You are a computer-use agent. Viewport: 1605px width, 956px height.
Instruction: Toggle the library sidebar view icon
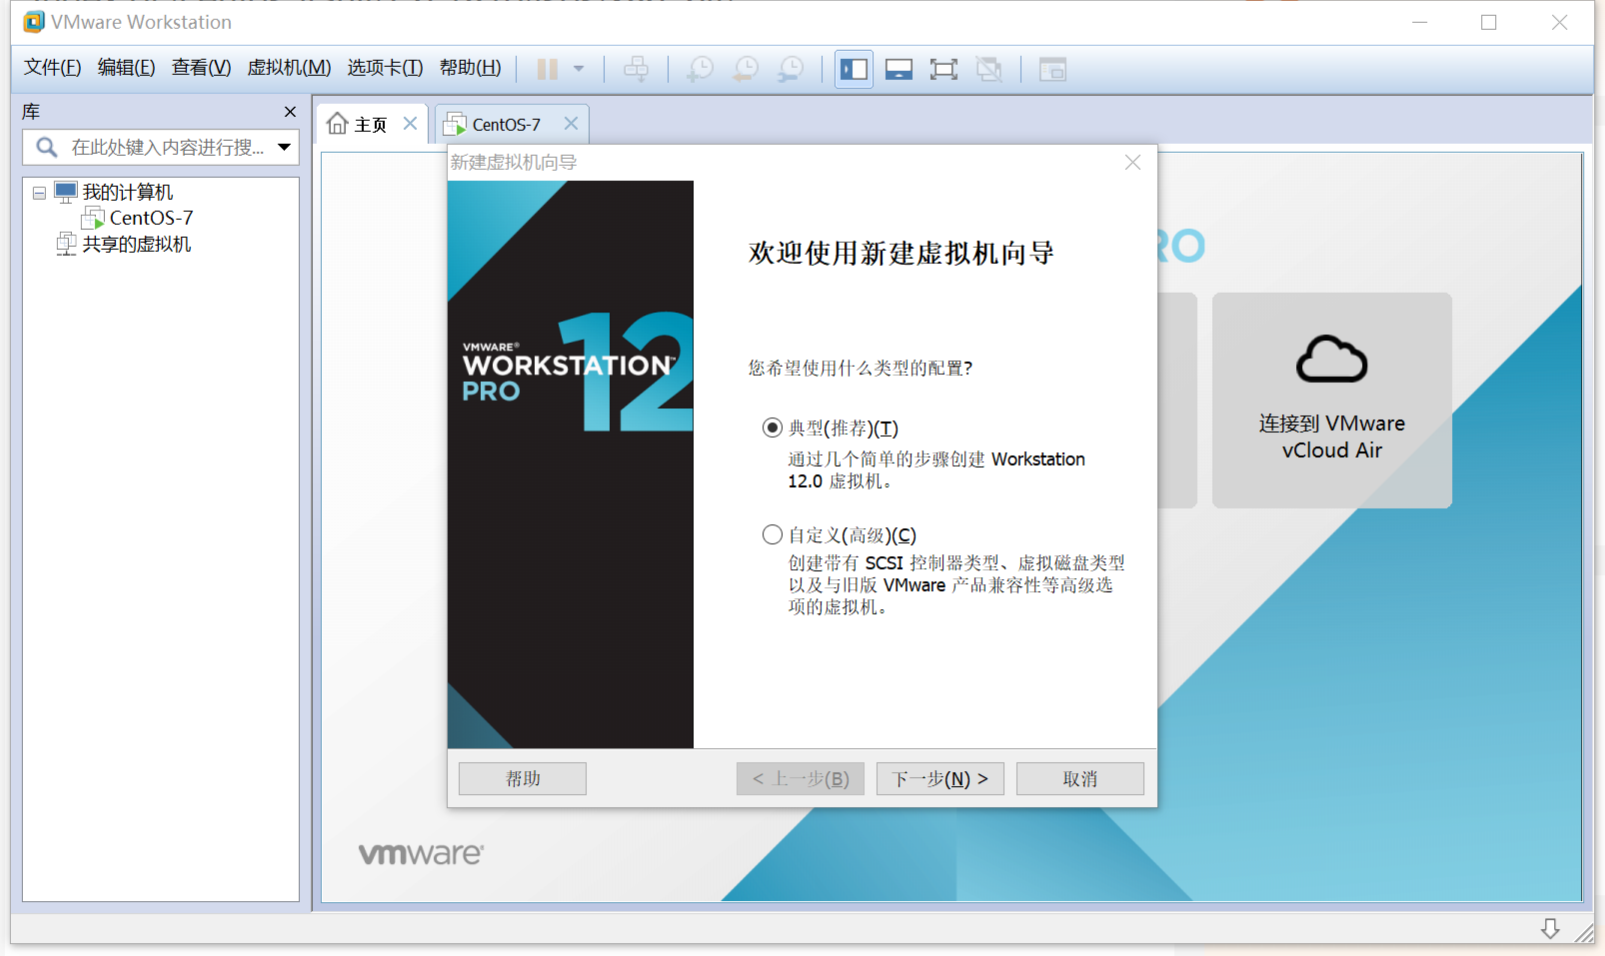pos(854,69)
